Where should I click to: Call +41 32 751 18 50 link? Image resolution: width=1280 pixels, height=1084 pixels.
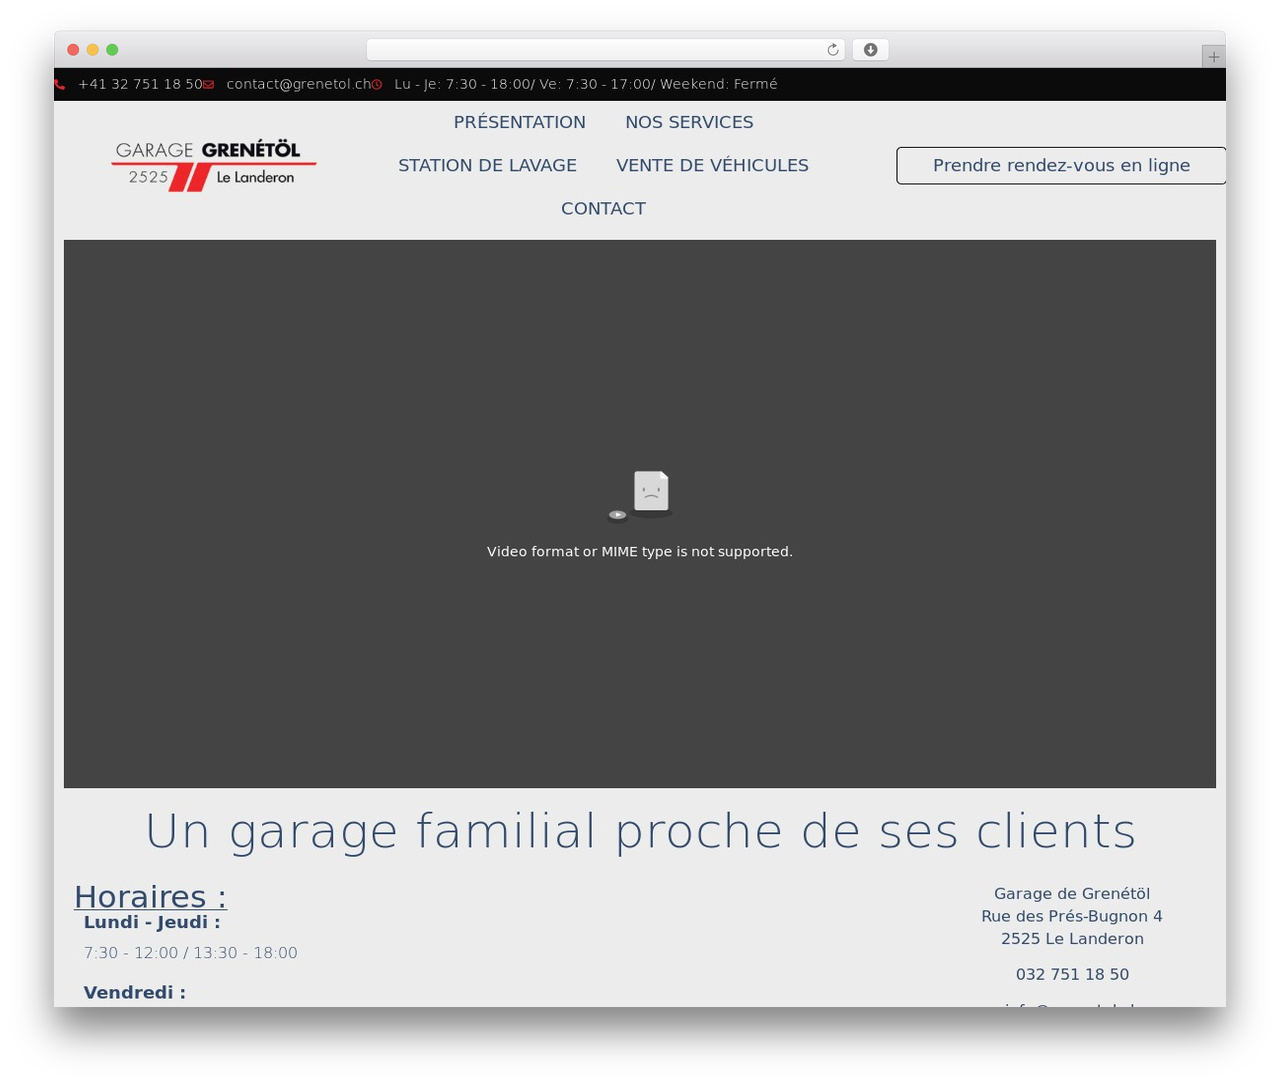click(x=140, y=84)
